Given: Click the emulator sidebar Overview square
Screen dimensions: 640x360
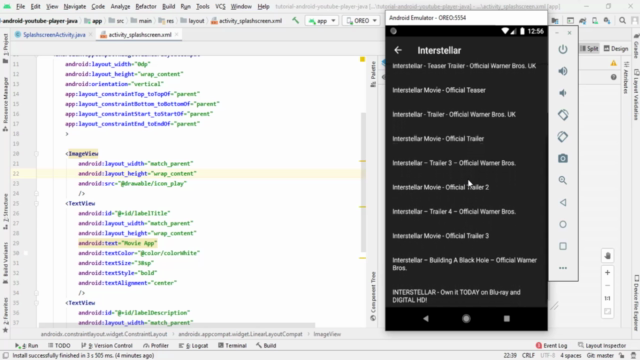Looking at the screenshot, I should pyautogui.click(x=563, y=246).
